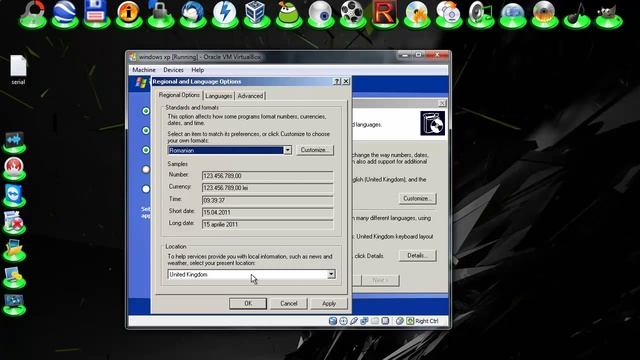This screenshot has height=360, width=640.
Task: Switch to the Advanced tab
Action: tap(250, 96)
